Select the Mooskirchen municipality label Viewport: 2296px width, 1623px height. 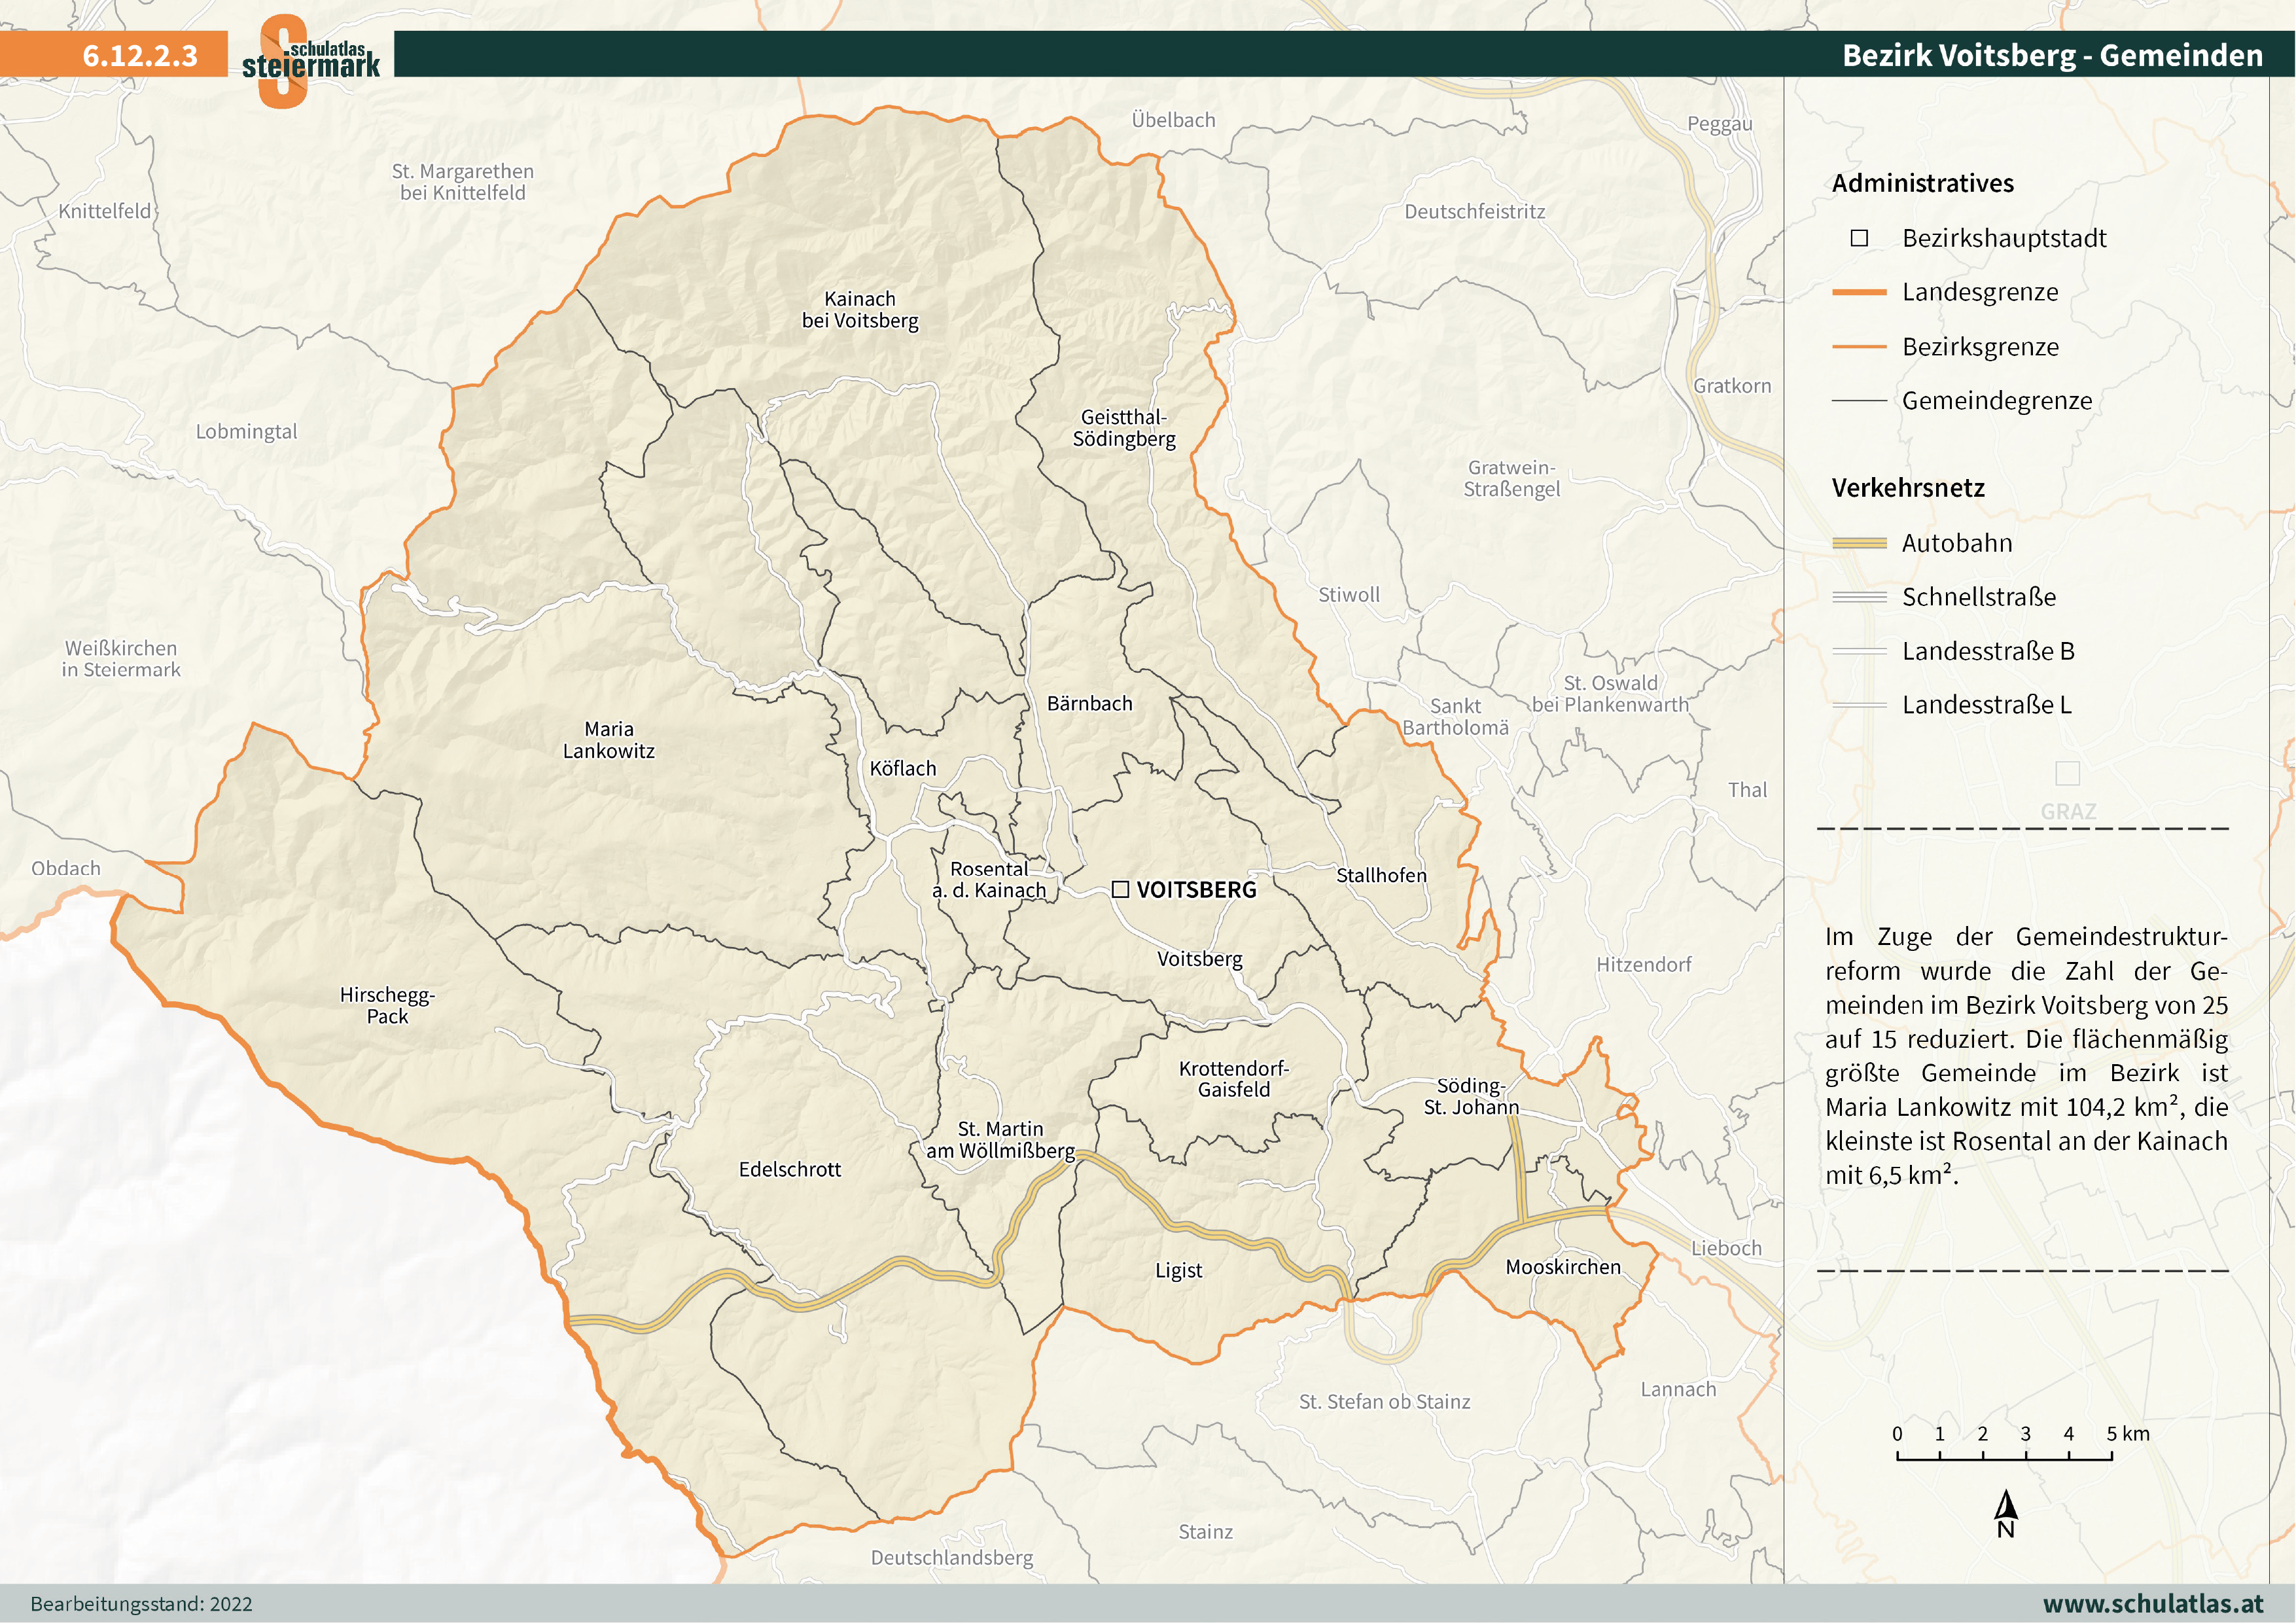[x=1563, y=1266]
